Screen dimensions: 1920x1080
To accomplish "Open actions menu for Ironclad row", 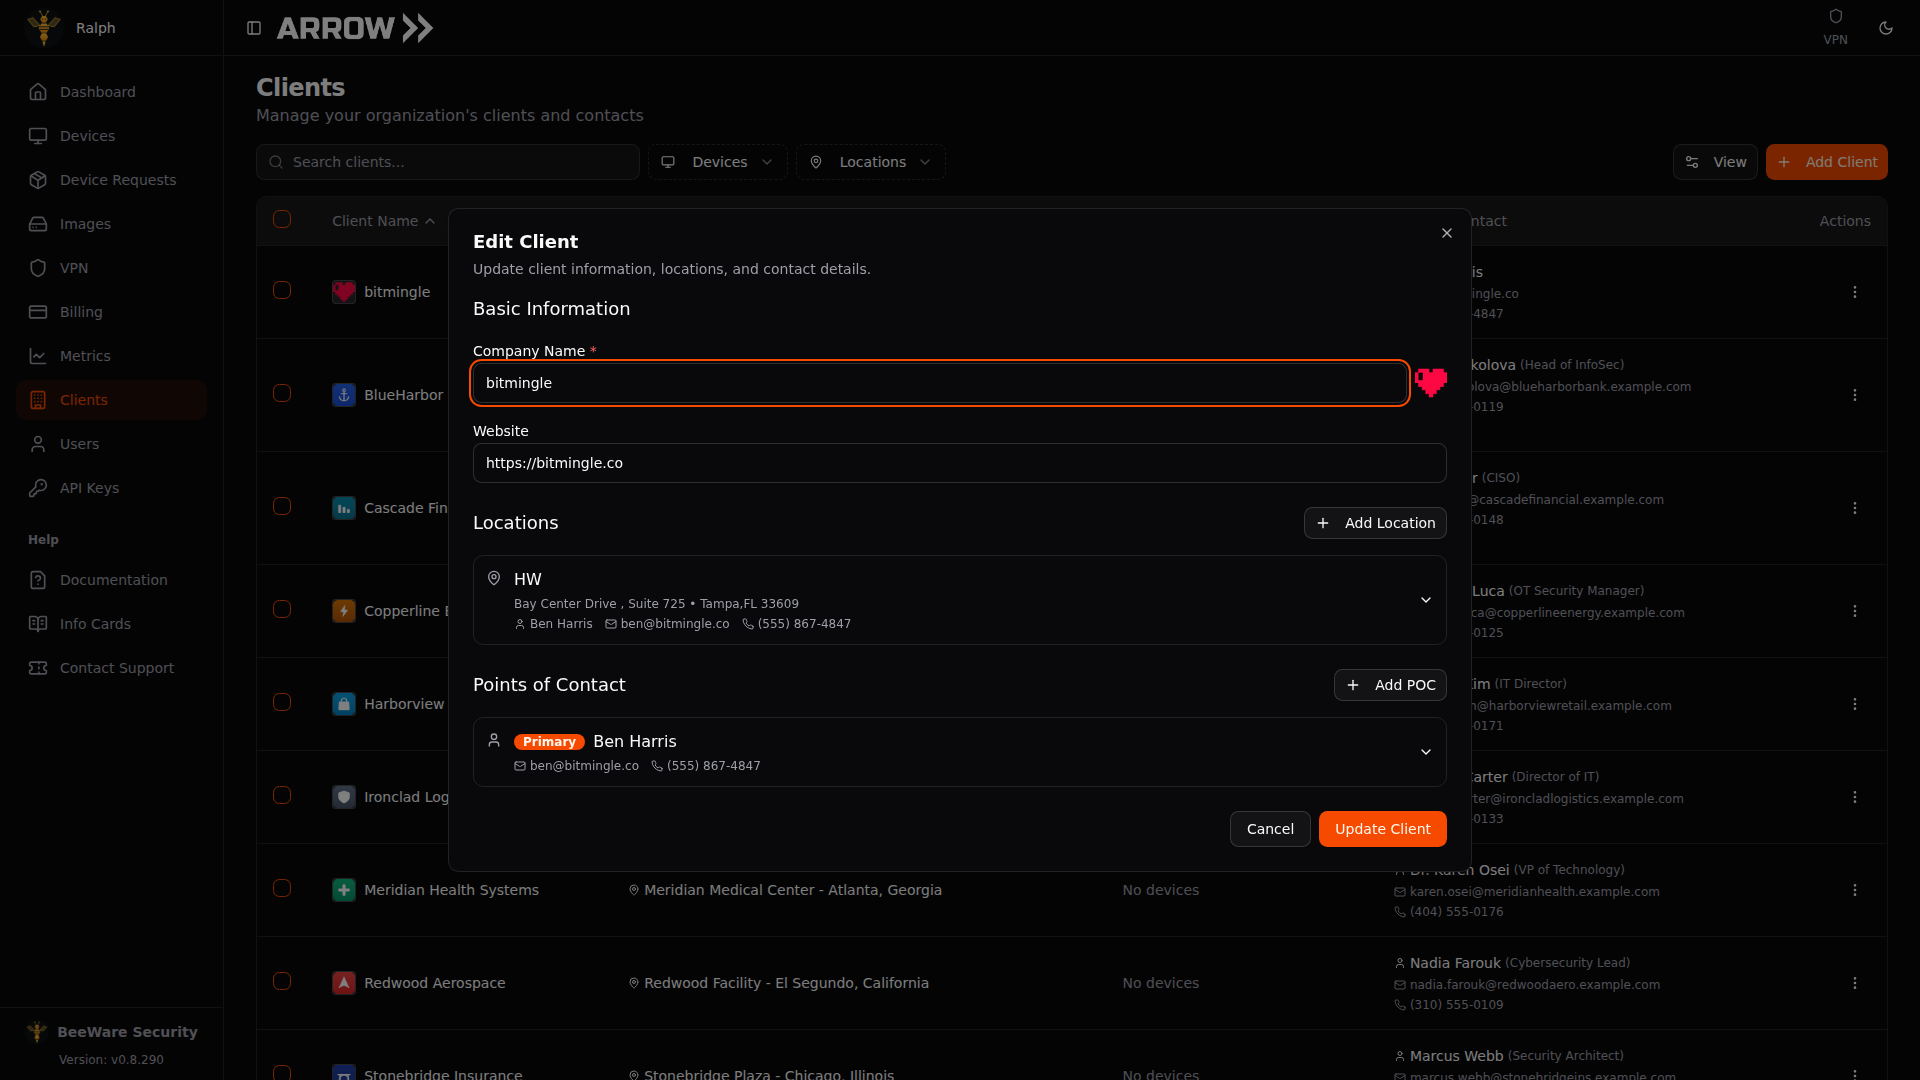I will point(1854,797).
